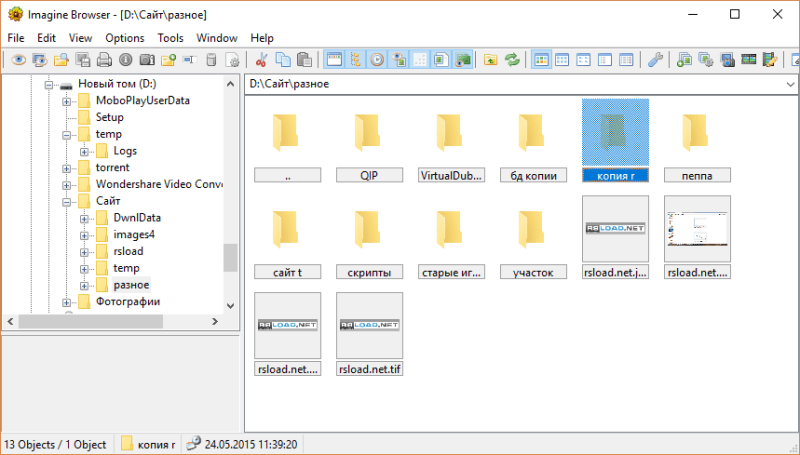Toggle the green image preview eye button
The width and height of the screenshot is (800, 455).
click(463, 60)
